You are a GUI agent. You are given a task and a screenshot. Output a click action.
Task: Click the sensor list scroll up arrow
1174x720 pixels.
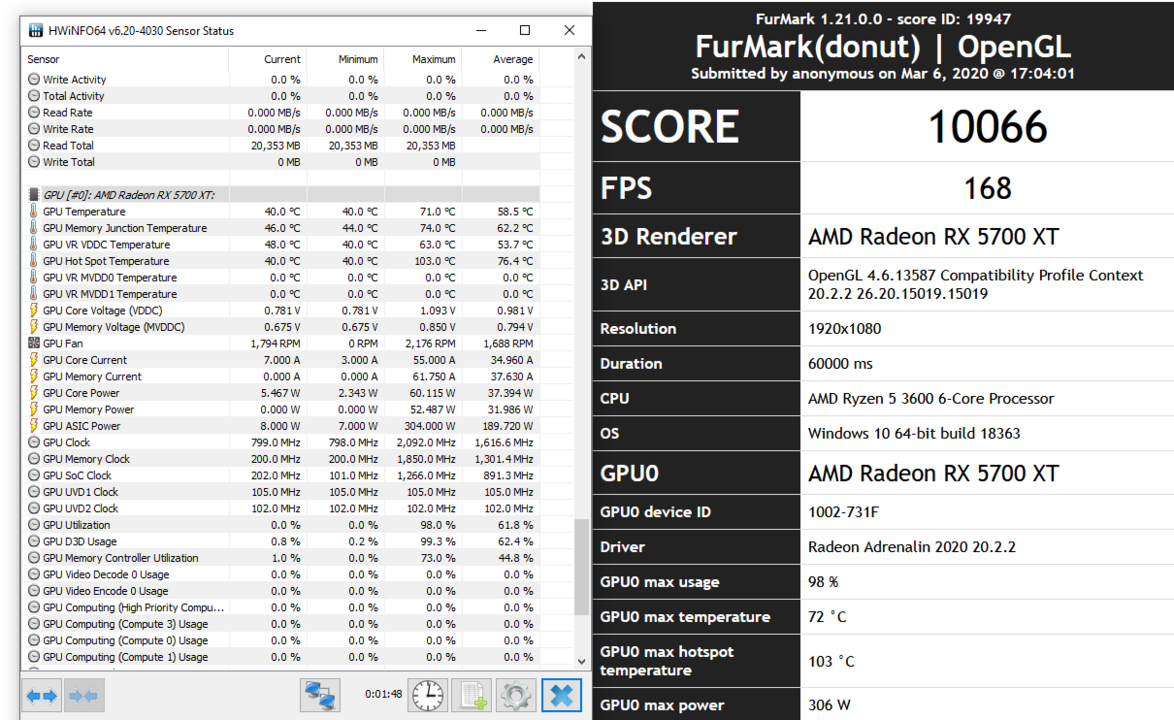[x=582, y=57]
